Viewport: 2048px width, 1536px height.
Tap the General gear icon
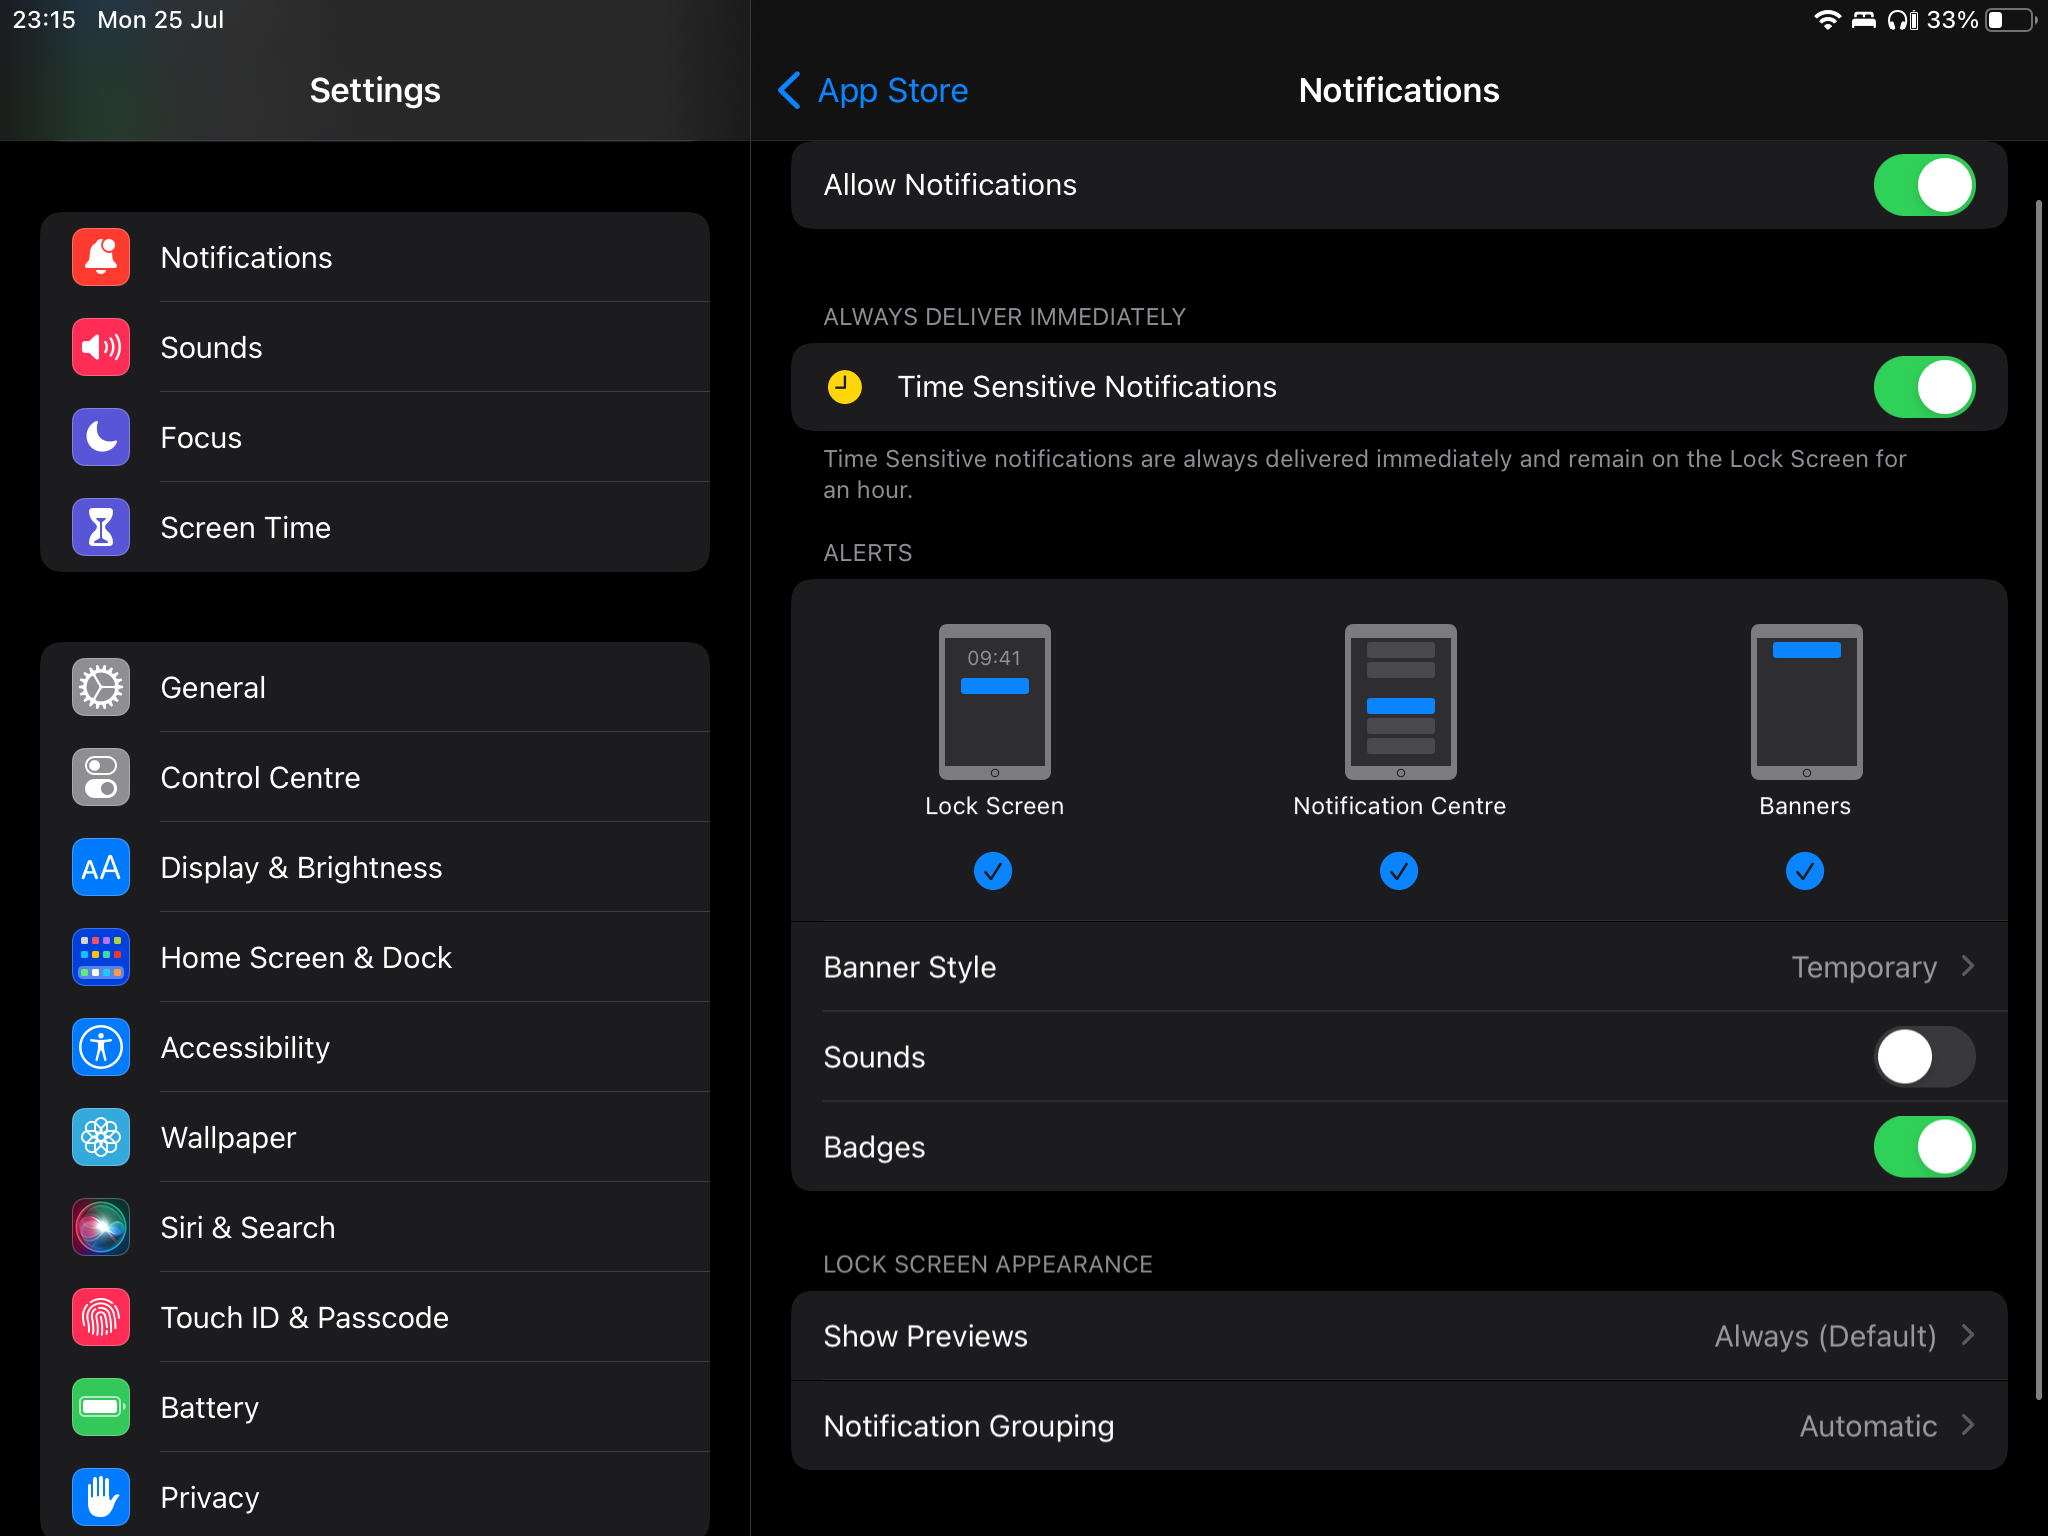tap(101, 688)
